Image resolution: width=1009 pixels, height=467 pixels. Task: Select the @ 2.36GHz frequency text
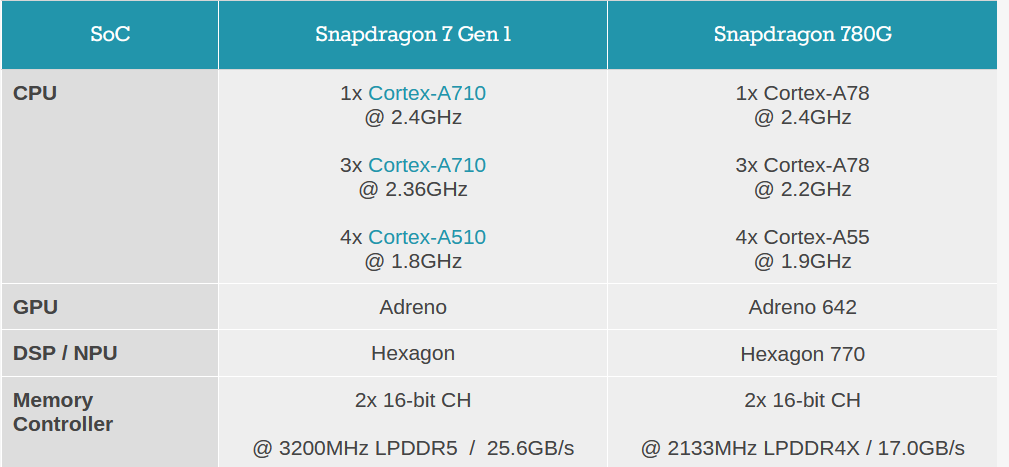tap(413, 189)
